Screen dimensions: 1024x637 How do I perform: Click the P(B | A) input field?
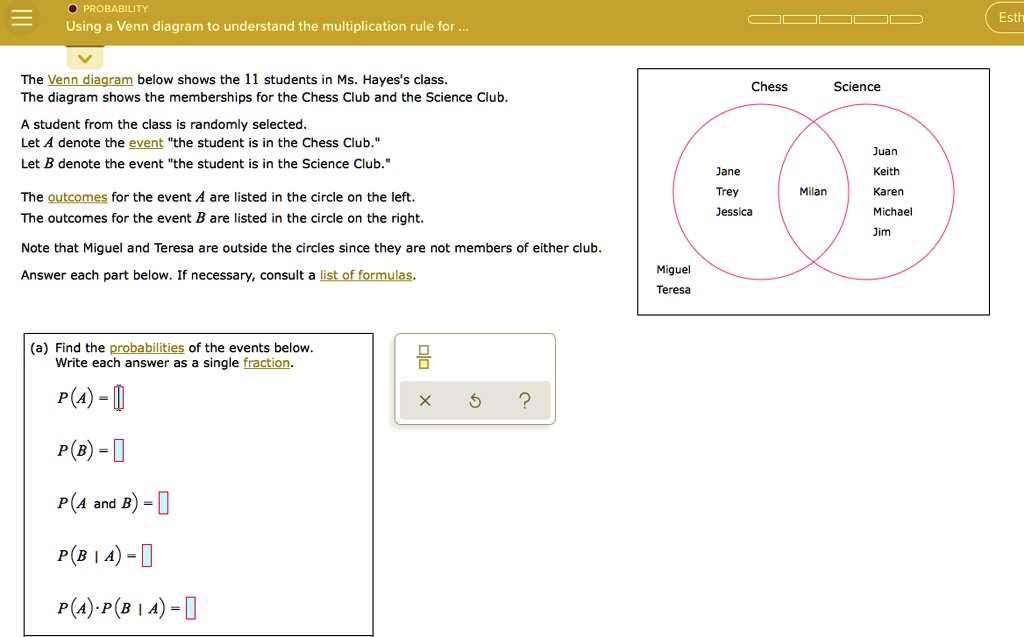(x=147, y=555)
